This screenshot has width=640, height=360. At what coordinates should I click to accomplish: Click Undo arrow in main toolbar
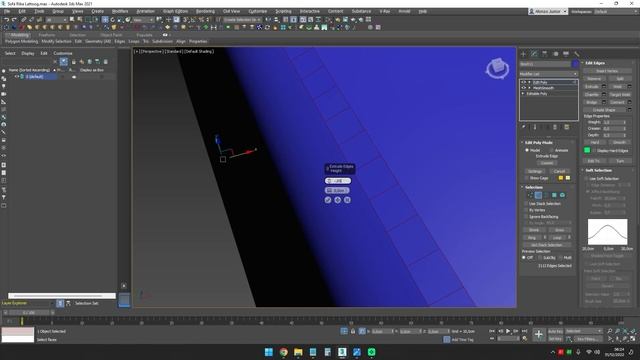[x=6, y=20]
